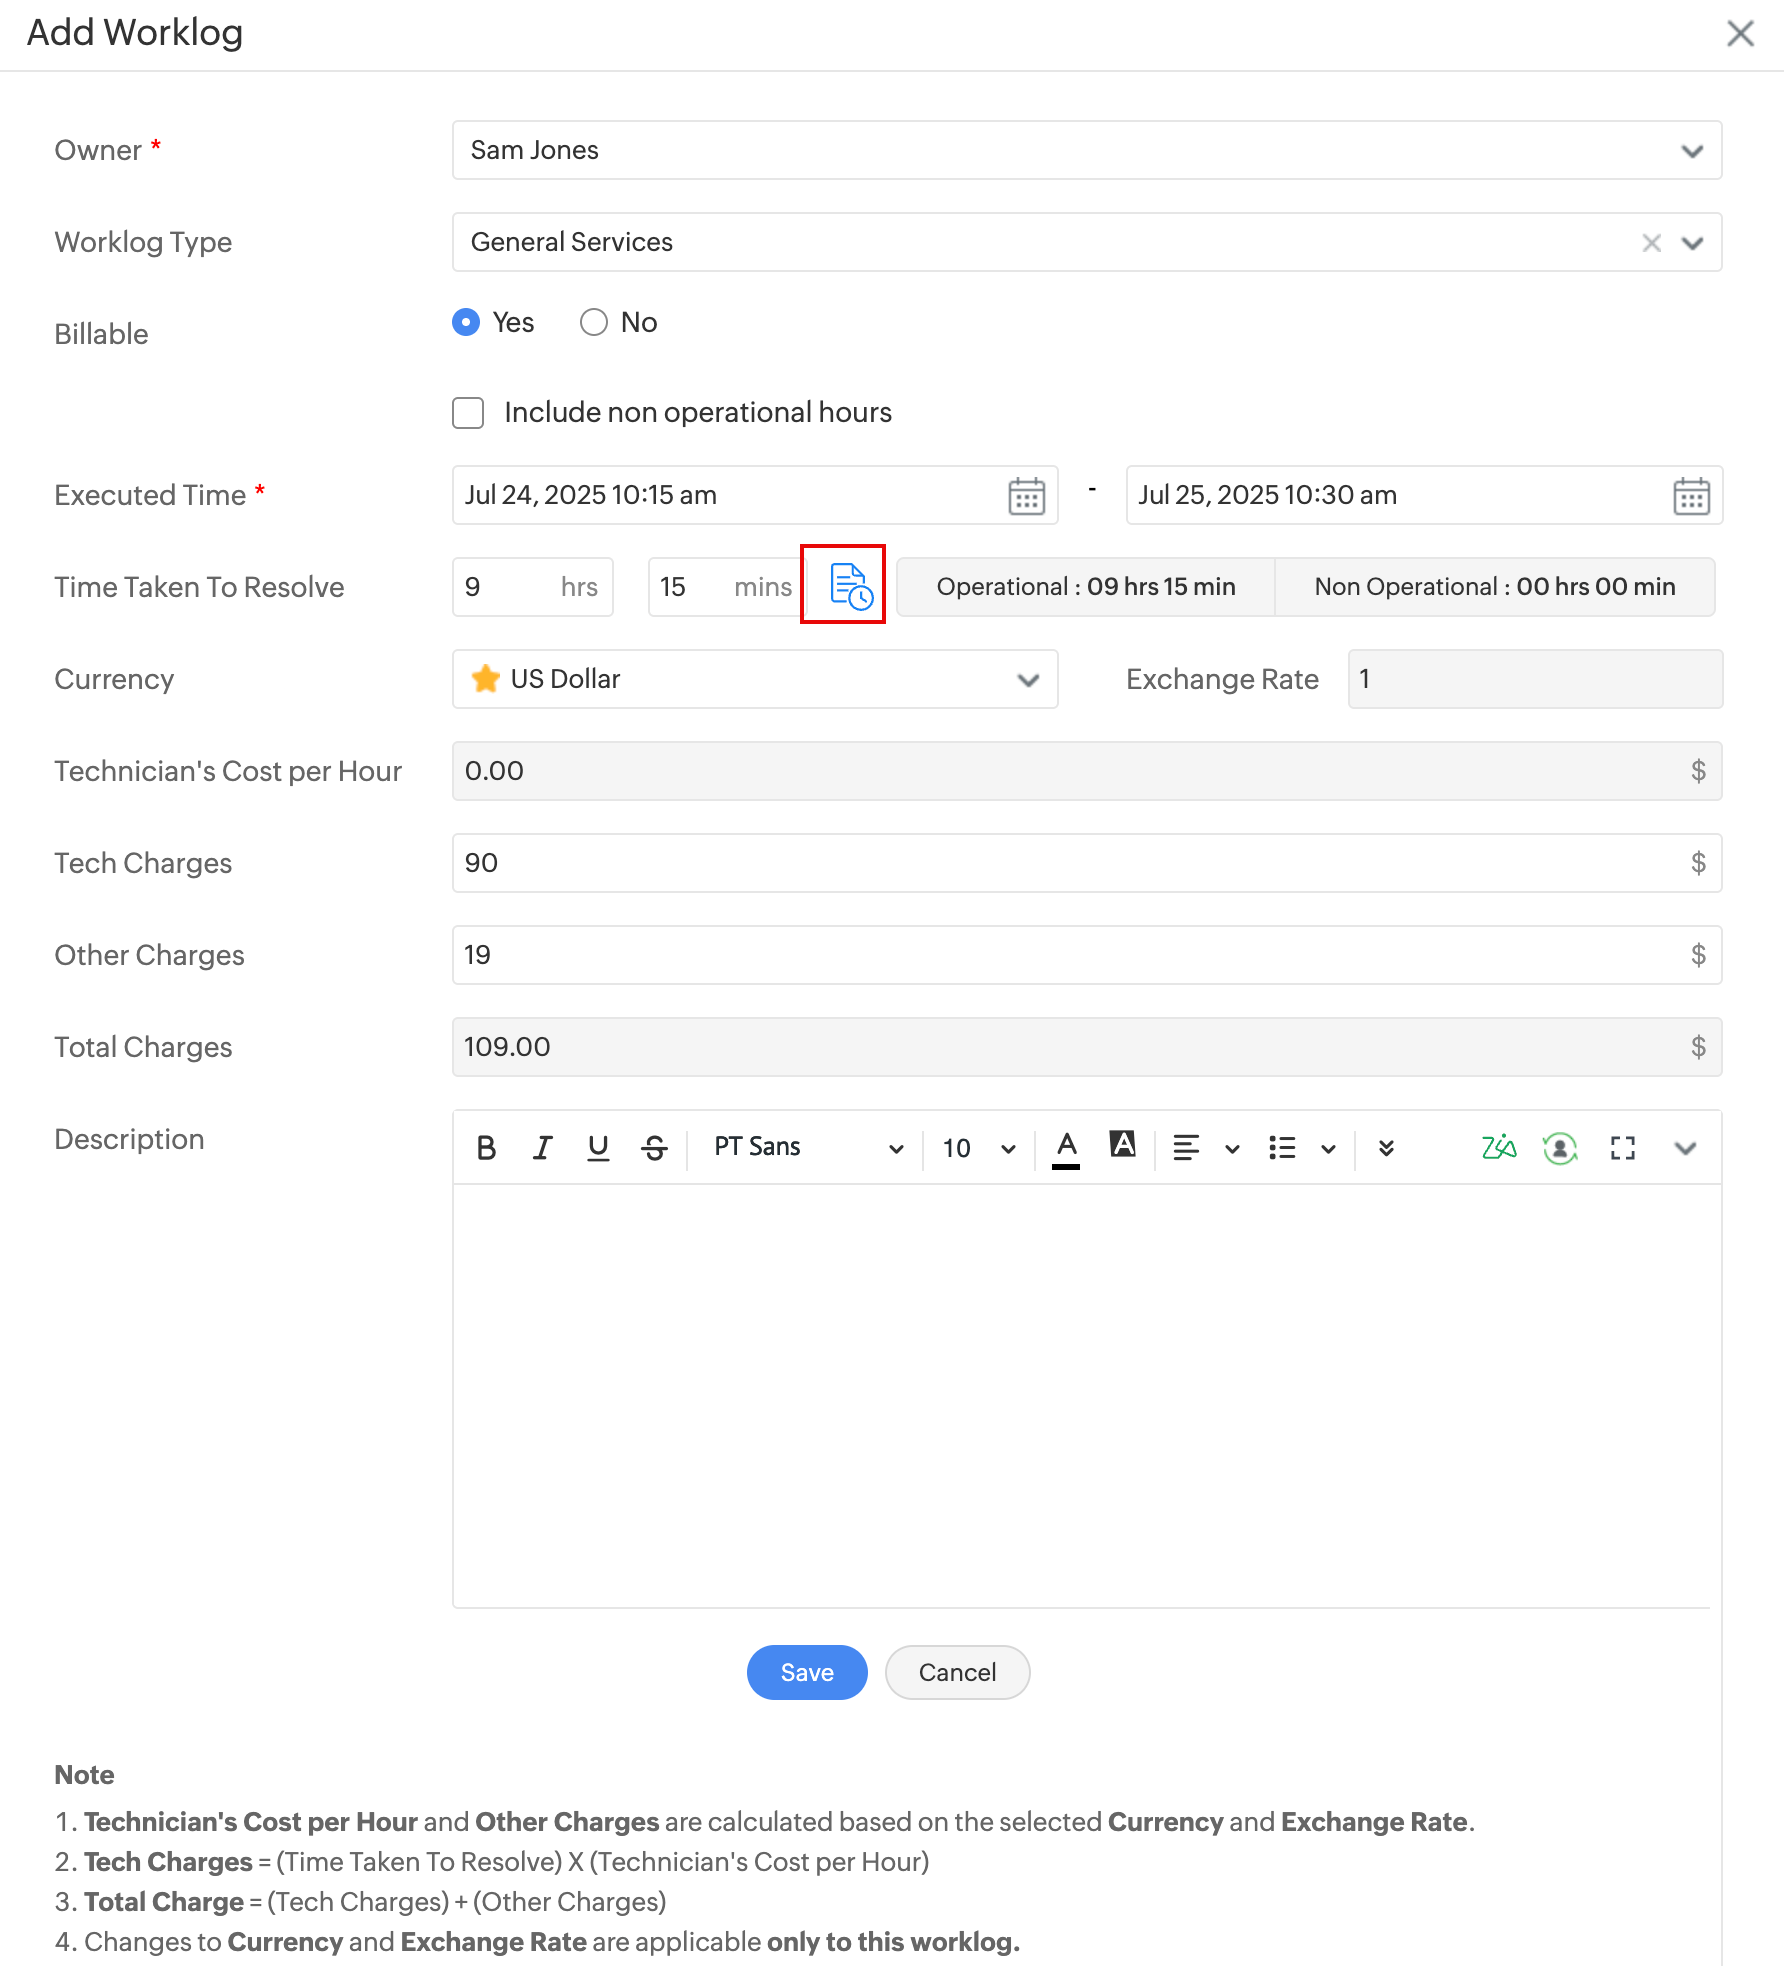This screenshot has height=1966, width=1784.
Task: Click the worklog timer calculation icon
Action: (850, 586)
